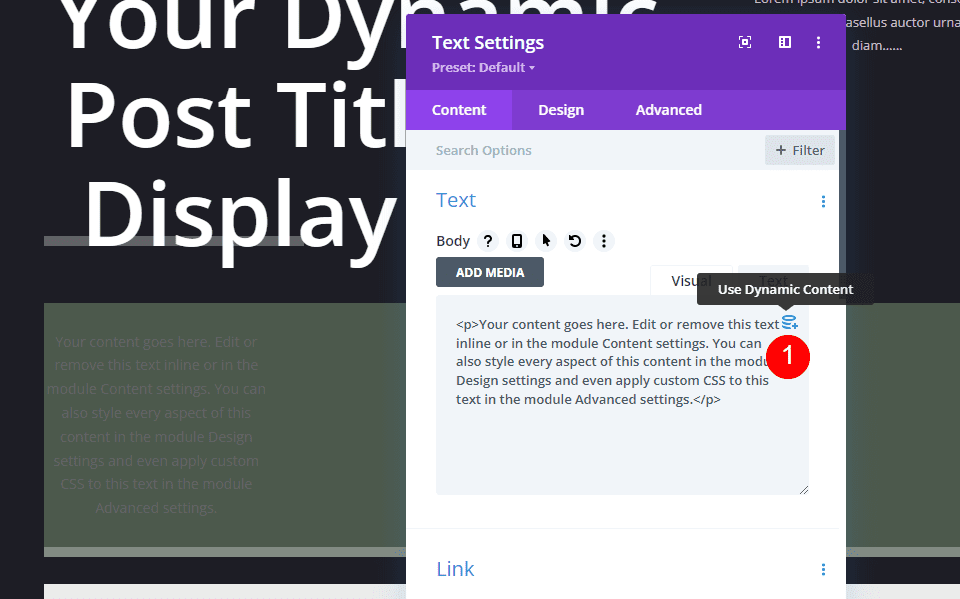Expand the Text Settings modal to fullscreen
The image size is (960, 599).
(x=745, y=42)
